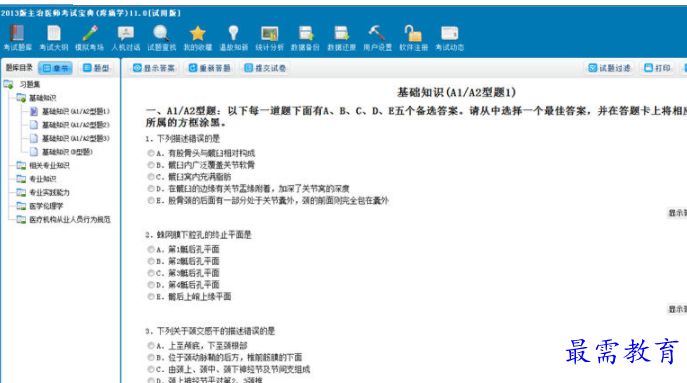The height and width of the screenshot is (383, 687).
Task: Click the heading 基础知识(A1/A2型题1)
Action: click(456, 92)
